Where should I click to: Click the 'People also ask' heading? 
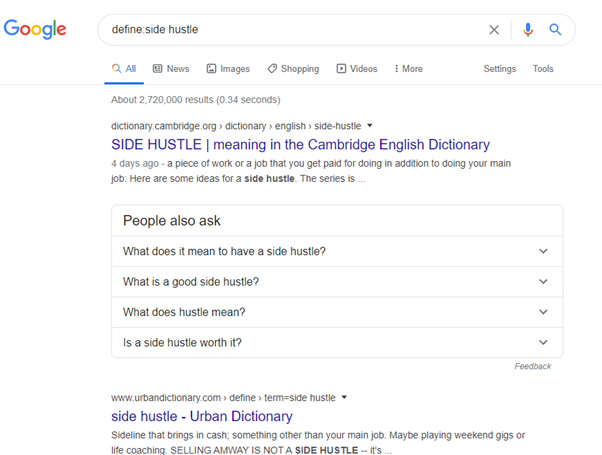coord(172,221)
